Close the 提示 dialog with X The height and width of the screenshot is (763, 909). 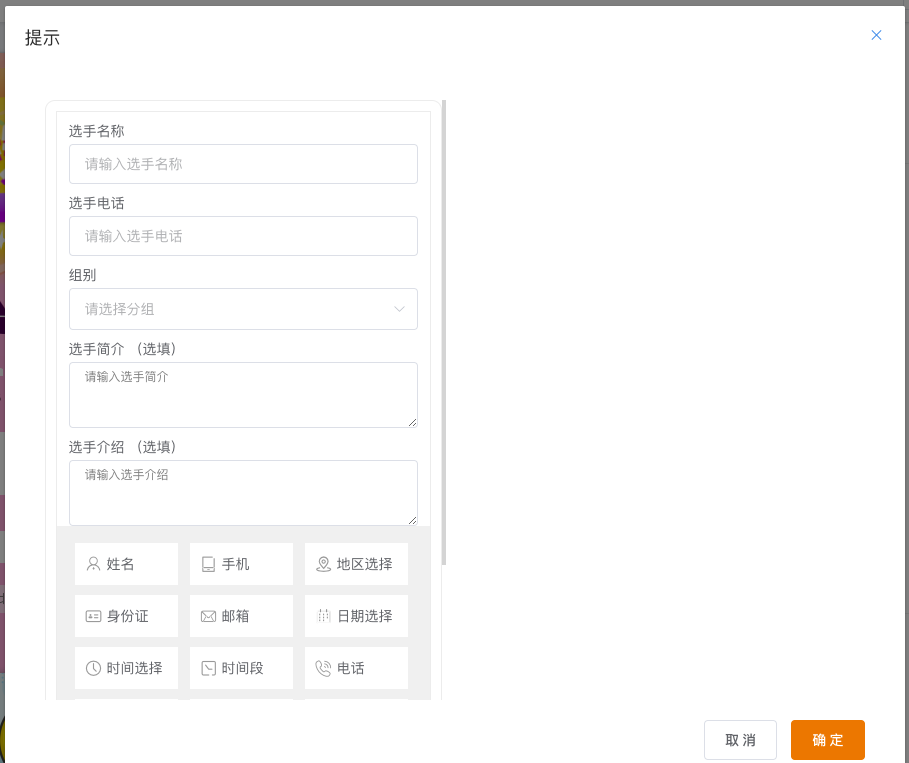(x=876, y=35)
